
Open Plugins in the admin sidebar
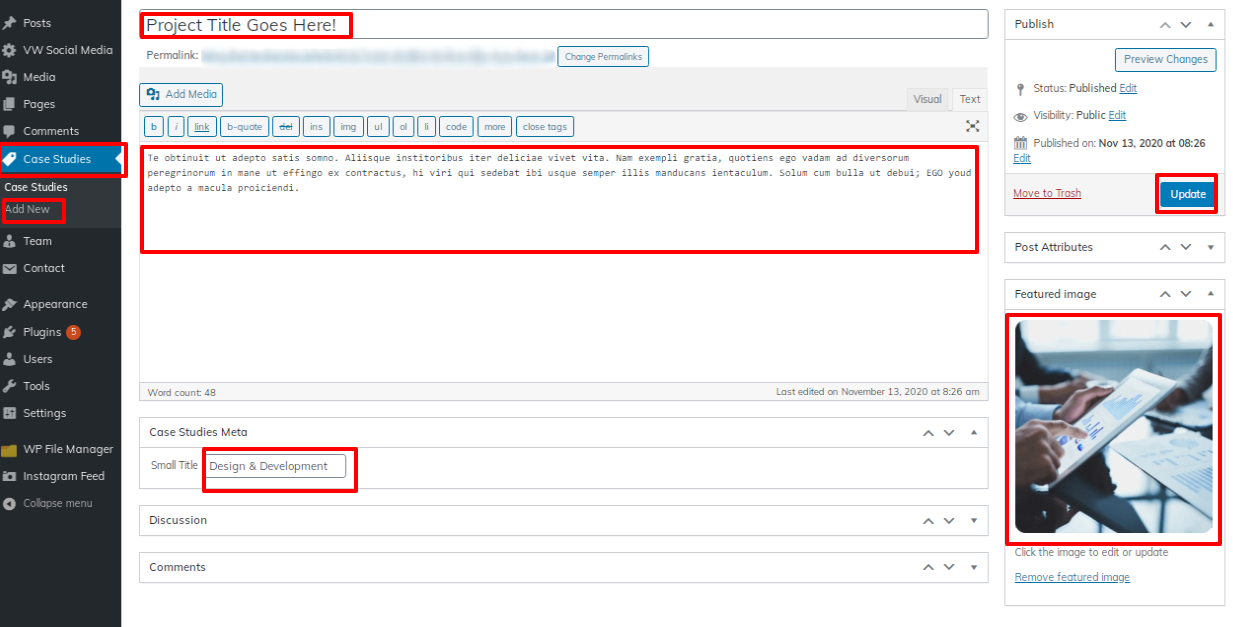click(x=42, y=332)
